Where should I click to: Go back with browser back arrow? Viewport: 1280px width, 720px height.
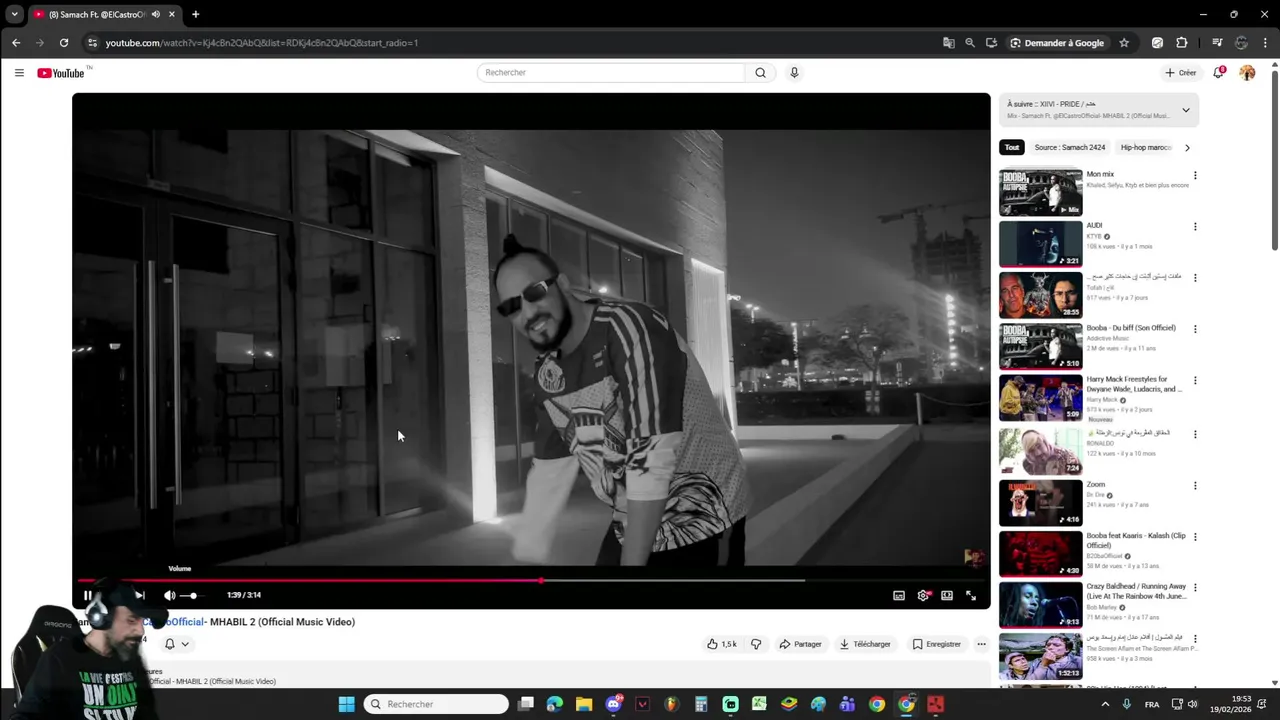[x=16, y=43]
